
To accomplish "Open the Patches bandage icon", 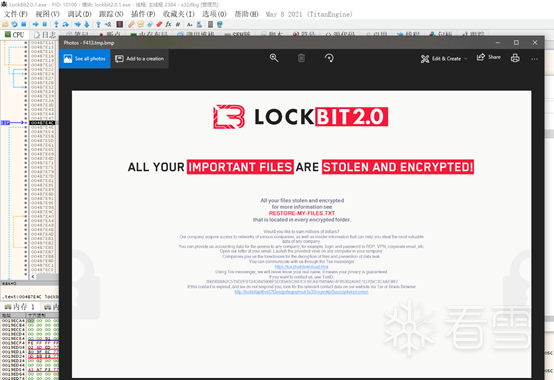I will coord(131,24).
